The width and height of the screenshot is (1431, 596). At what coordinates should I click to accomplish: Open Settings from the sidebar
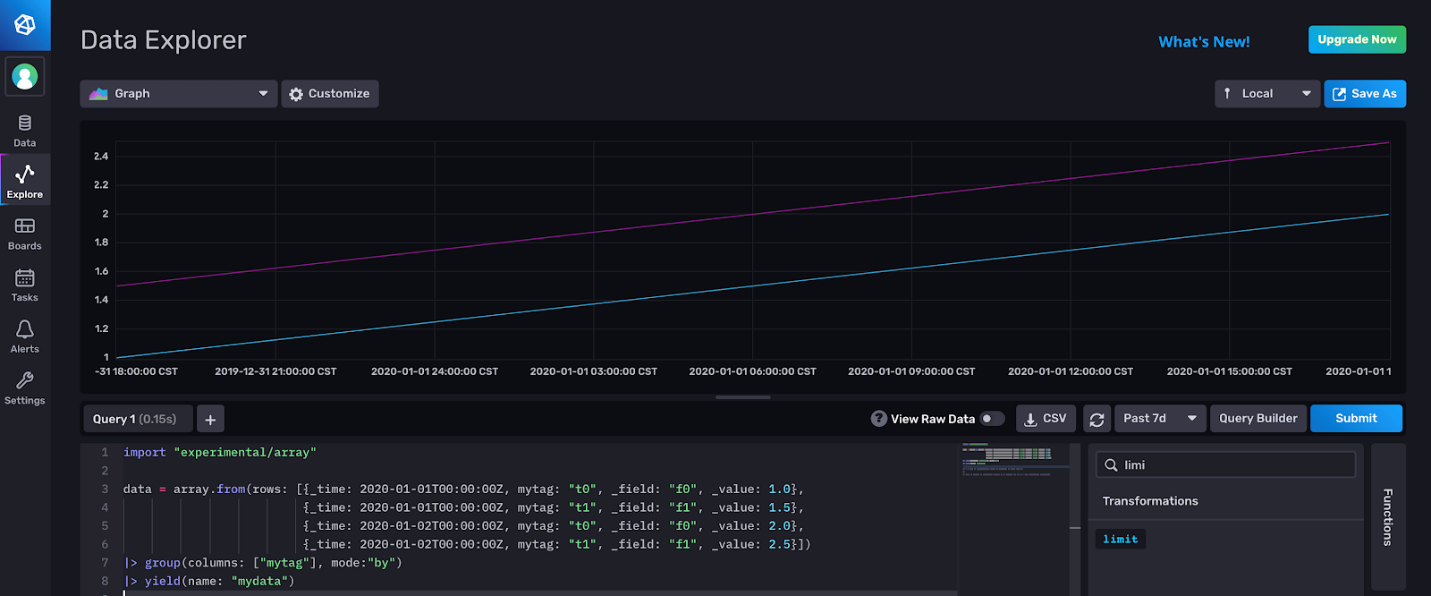pos(24,387)
